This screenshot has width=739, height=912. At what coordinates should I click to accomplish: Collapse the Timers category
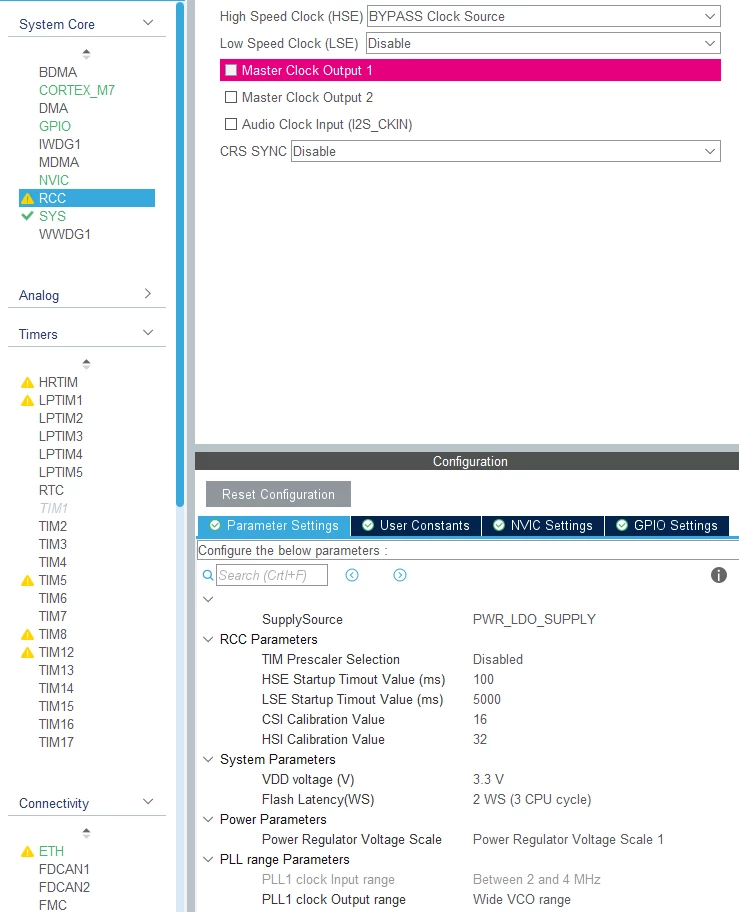148,333
